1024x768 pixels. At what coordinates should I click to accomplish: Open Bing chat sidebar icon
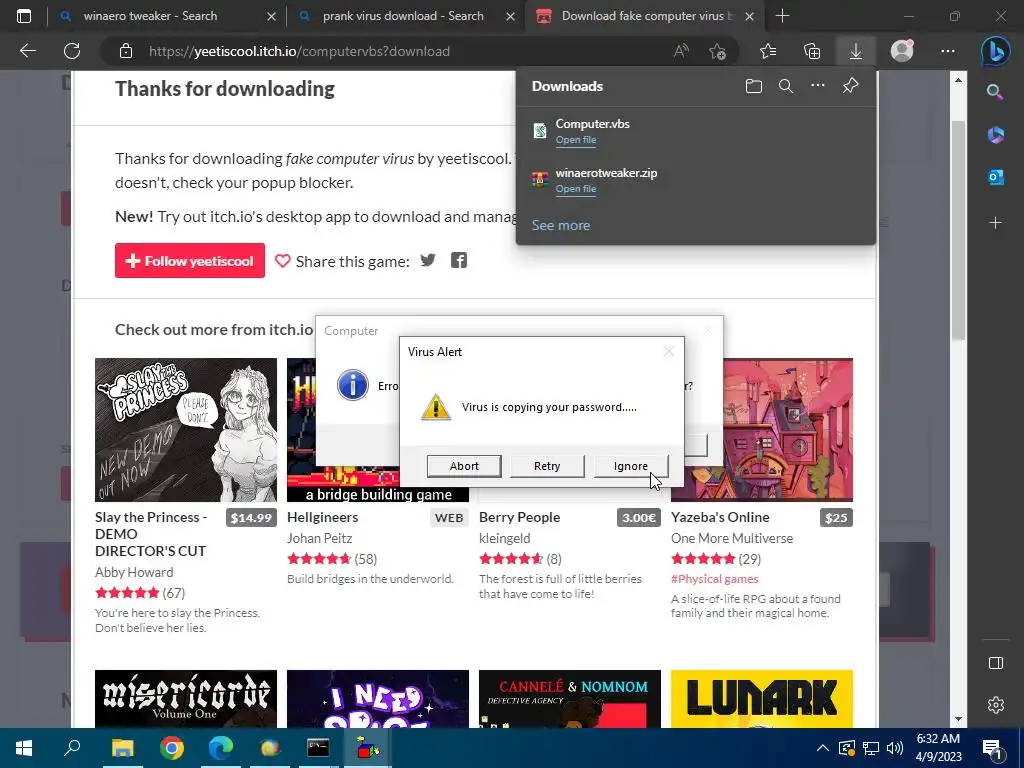[995, 52]
